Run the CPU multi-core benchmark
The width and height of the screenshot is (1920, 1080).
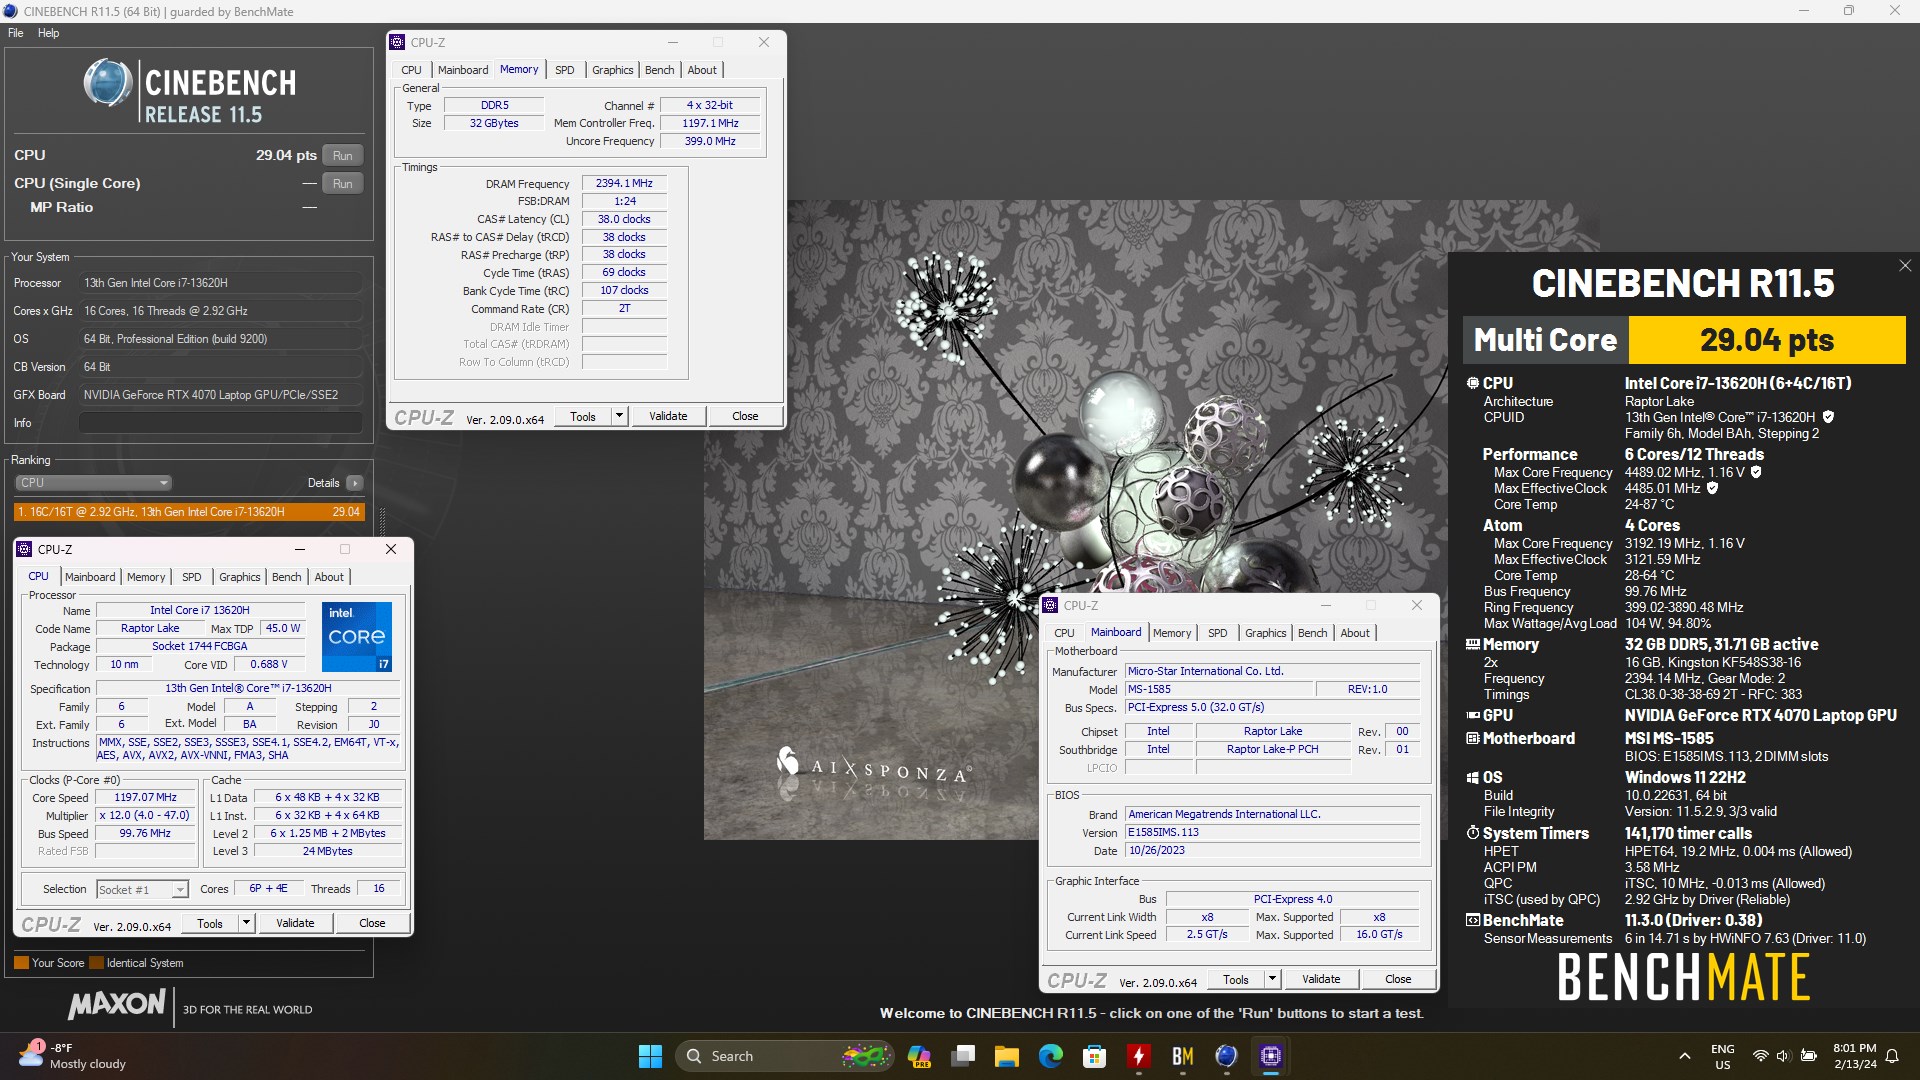pyautogui.click(x=343, y=155)
